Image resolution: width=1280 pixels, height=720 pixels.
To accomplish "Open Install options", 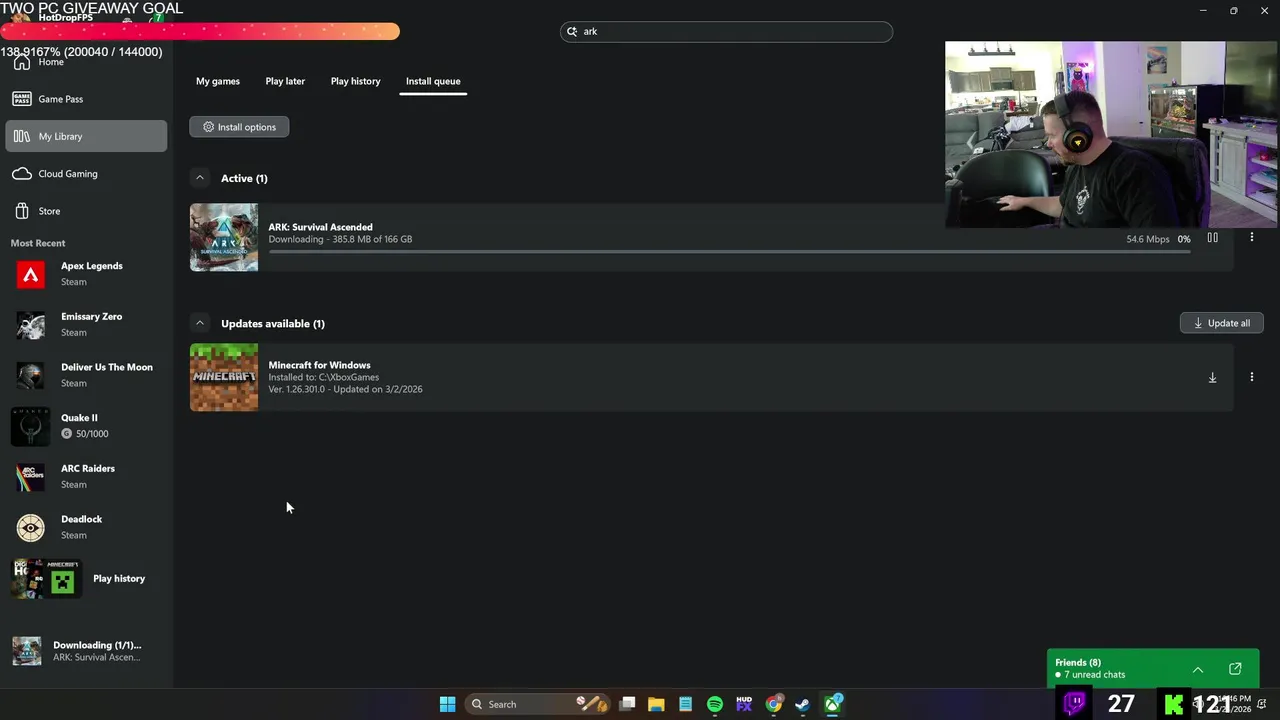I will [x=239, y=127].
